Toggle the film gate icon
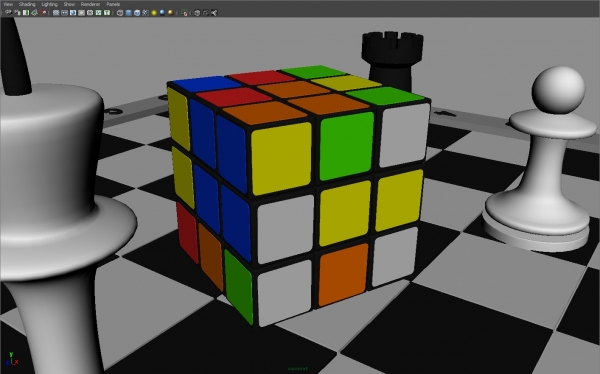Screen dimensions: 600x374 pyautogui.click(x=64, y=13)
